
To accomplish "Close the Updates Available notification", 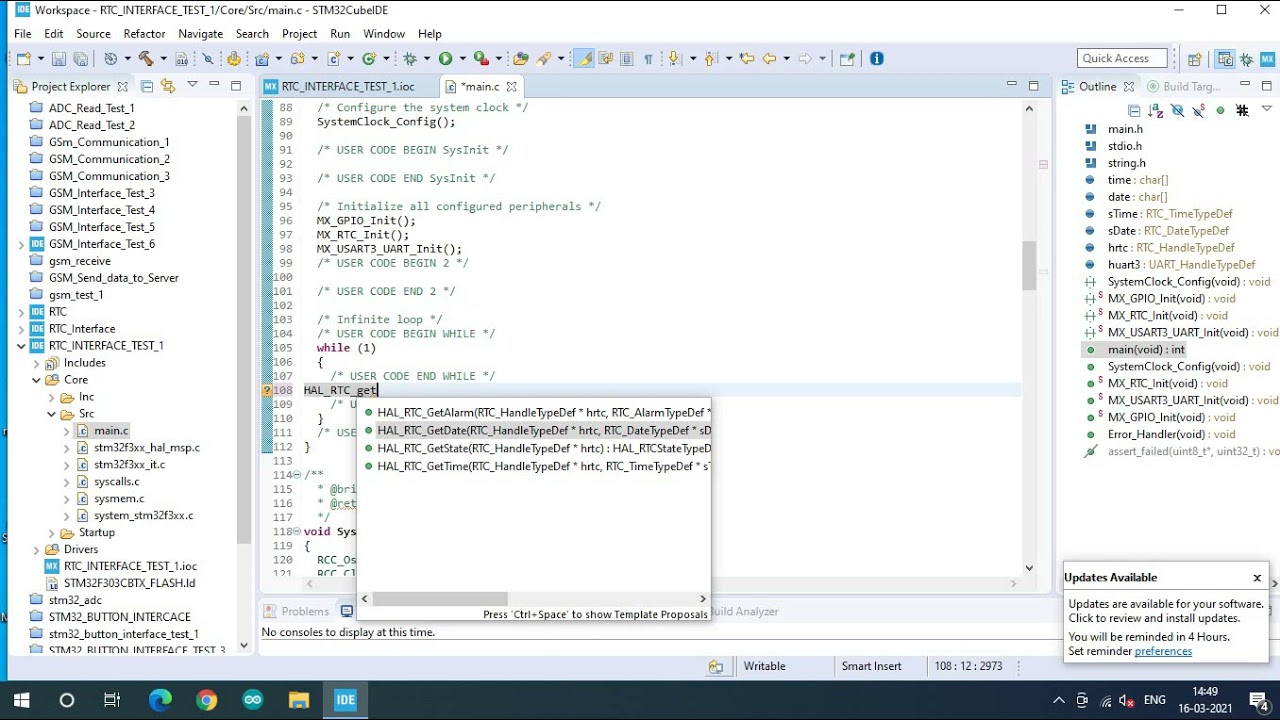I will [x=1257, y=578].
